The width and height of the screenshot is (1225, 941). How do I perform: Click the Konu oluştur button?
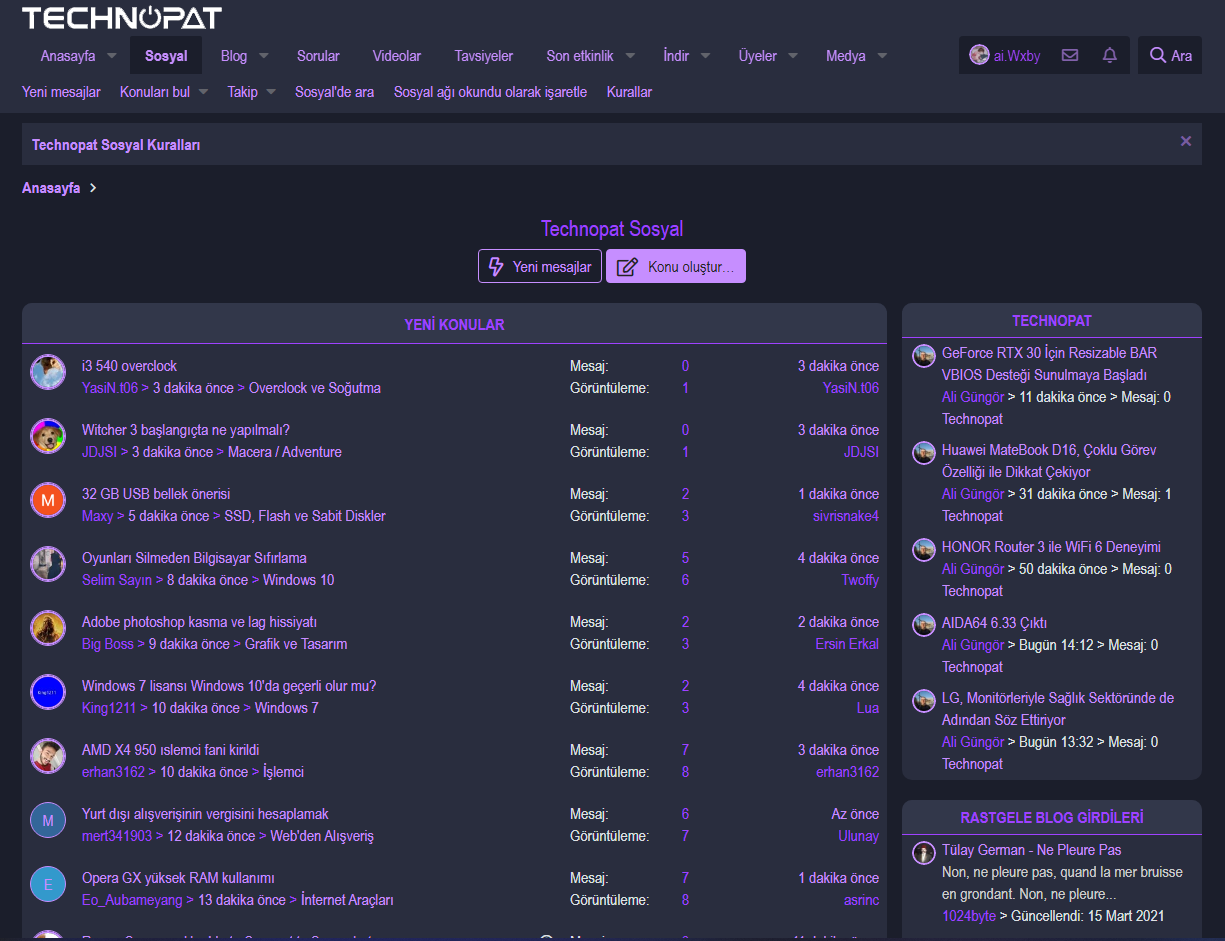coord(676,266)
